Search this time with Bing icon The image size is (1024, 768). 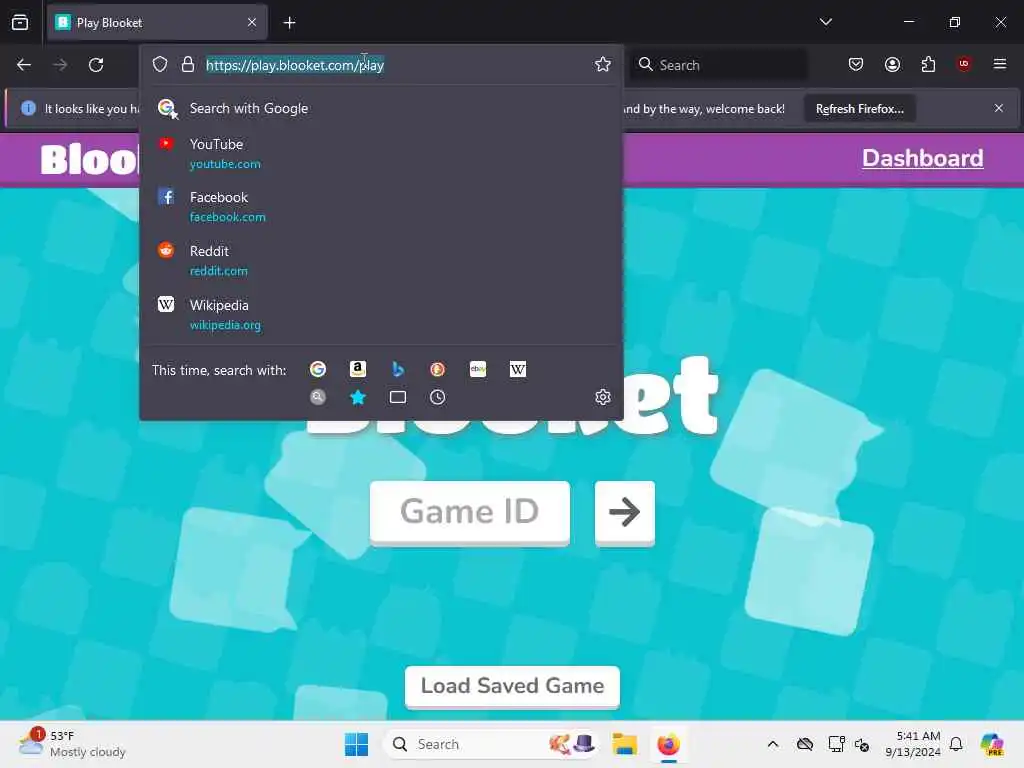click(397, 370)
